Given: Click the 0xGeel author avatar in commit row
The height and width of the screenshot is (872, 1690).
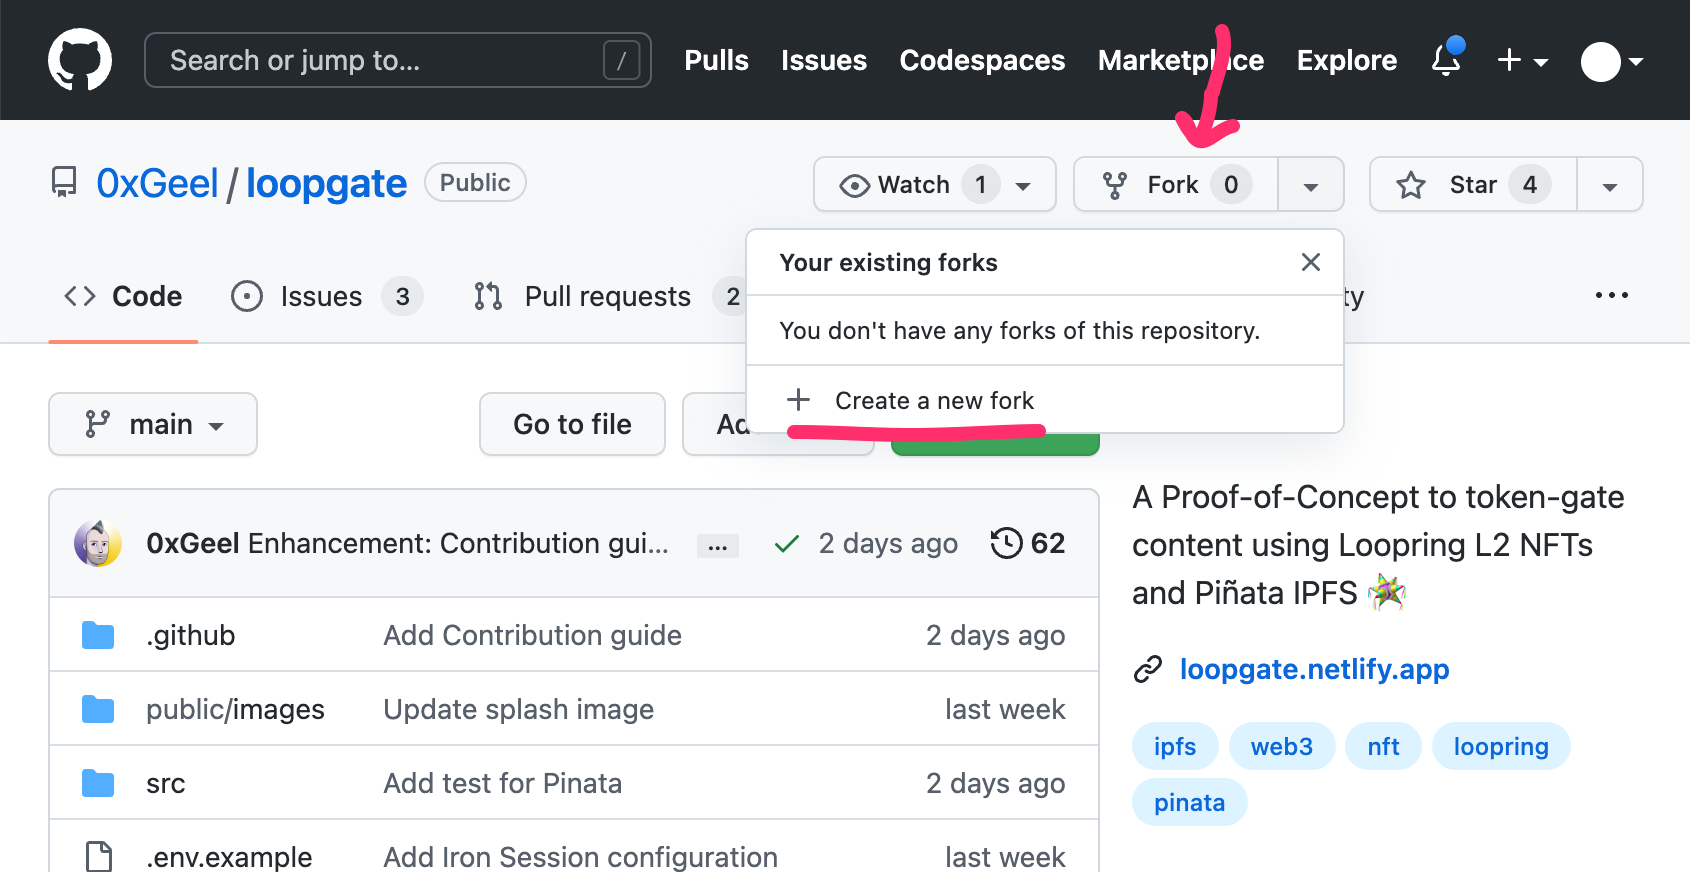Looking at the screenshot, I should click(x=98, y=543).
